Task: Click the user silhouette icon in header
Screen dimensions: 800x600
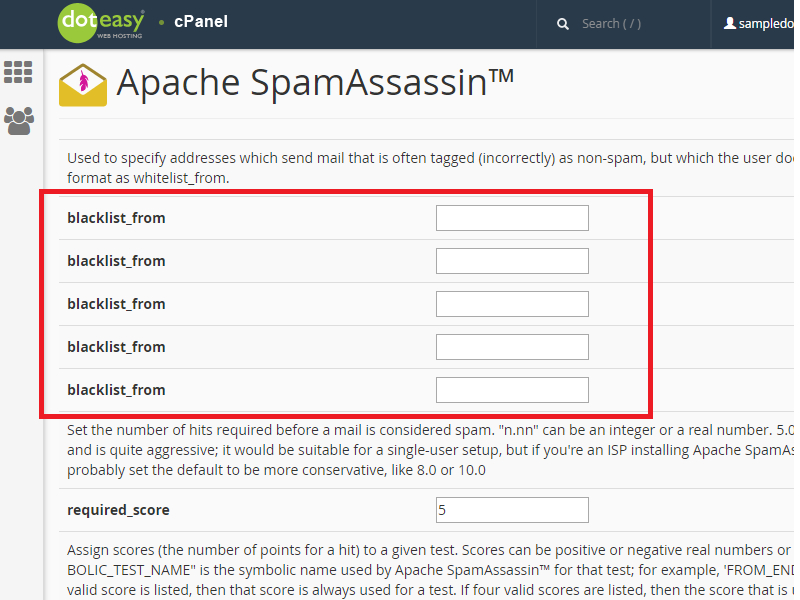Action: 730,23
